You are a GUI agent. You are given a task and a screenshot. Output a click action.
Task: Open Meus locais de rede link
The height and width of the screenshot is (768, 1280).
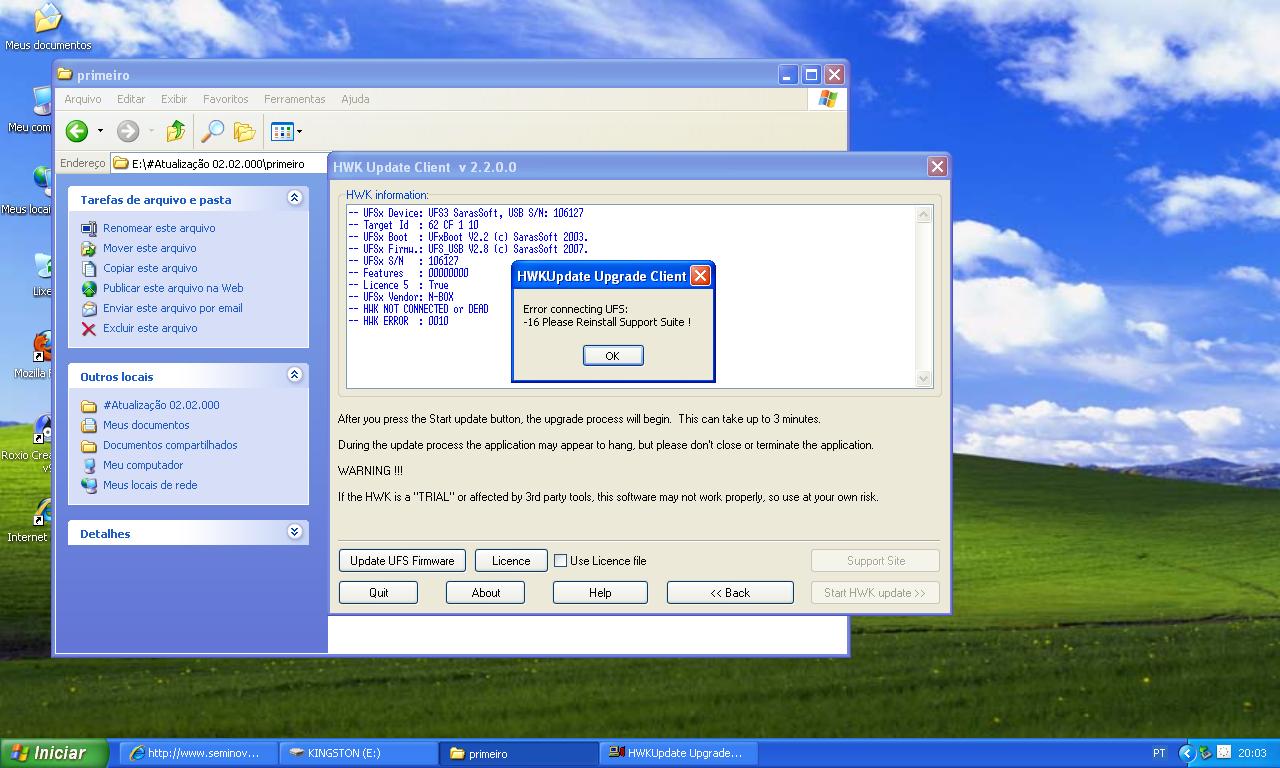pyautogui.click(x=150, y=485)
